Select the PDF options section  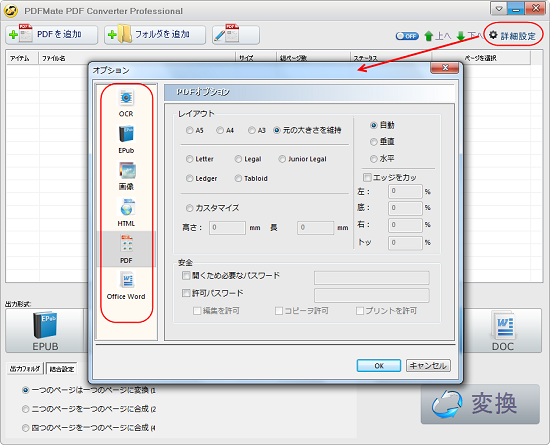[126, 249]
